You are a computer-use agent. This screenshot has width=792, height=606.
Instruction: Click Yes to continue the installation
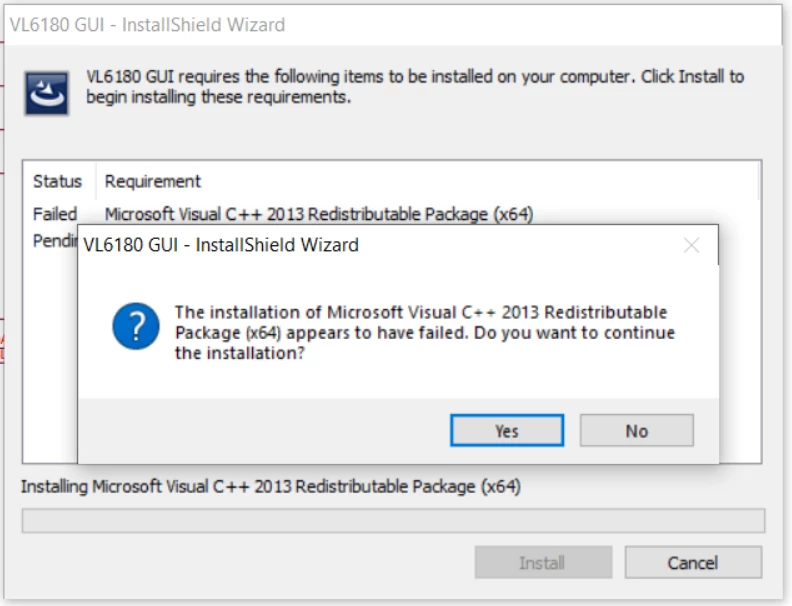click(507, 431)
